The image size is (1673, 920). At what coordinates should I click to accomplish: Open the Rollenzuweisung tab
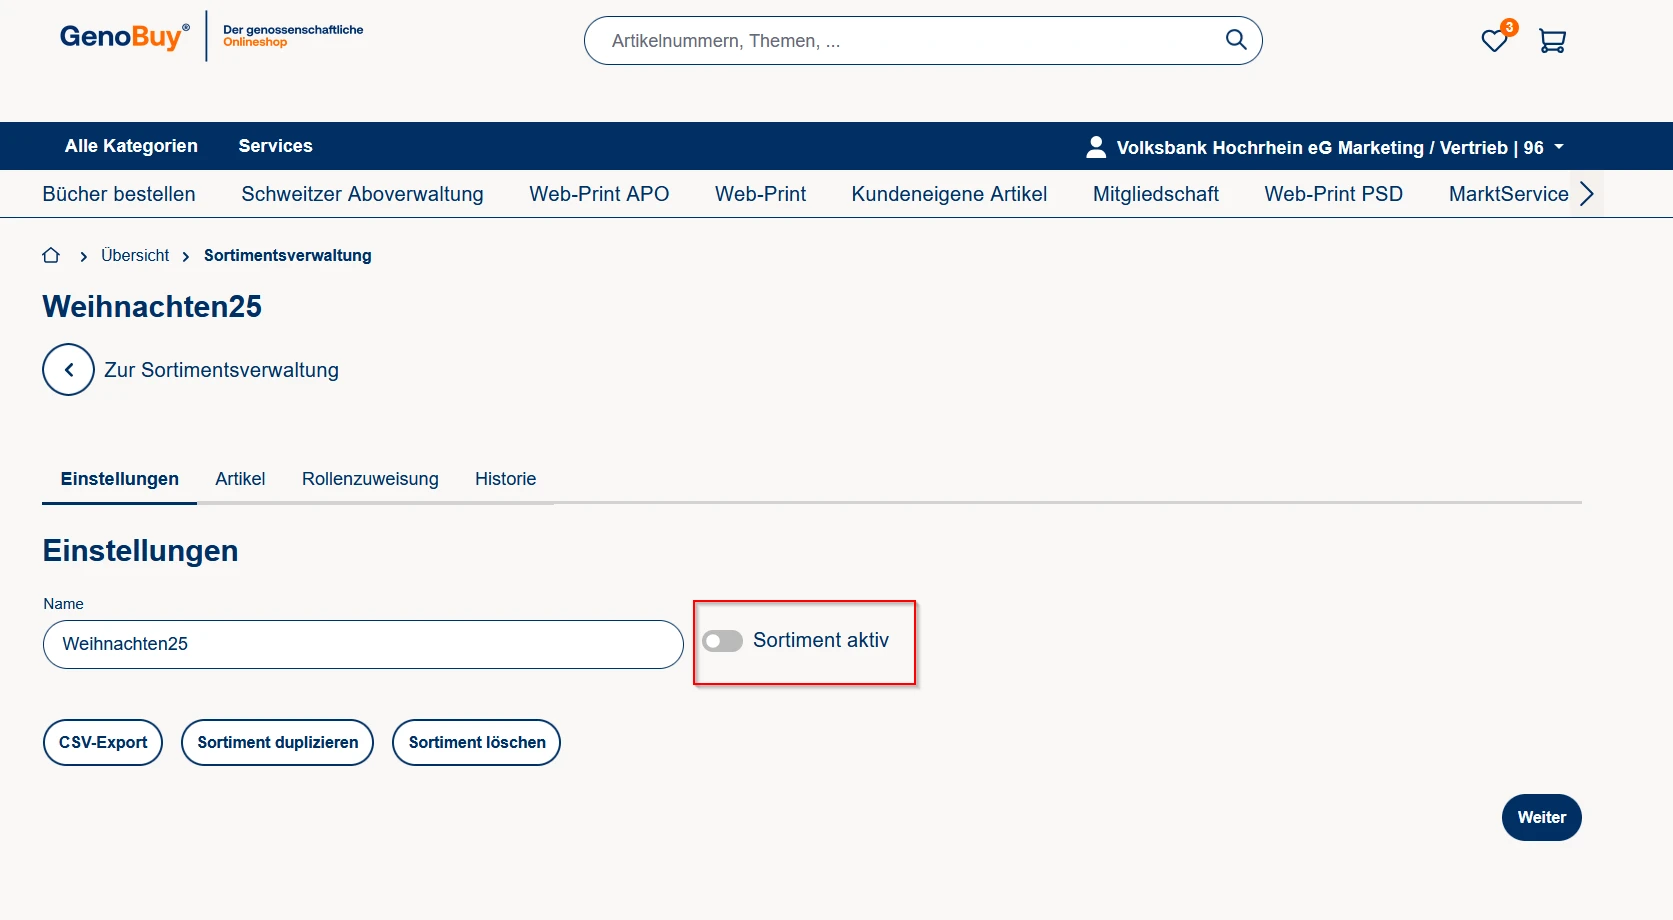pyautogui.click(x=370, y=479)
